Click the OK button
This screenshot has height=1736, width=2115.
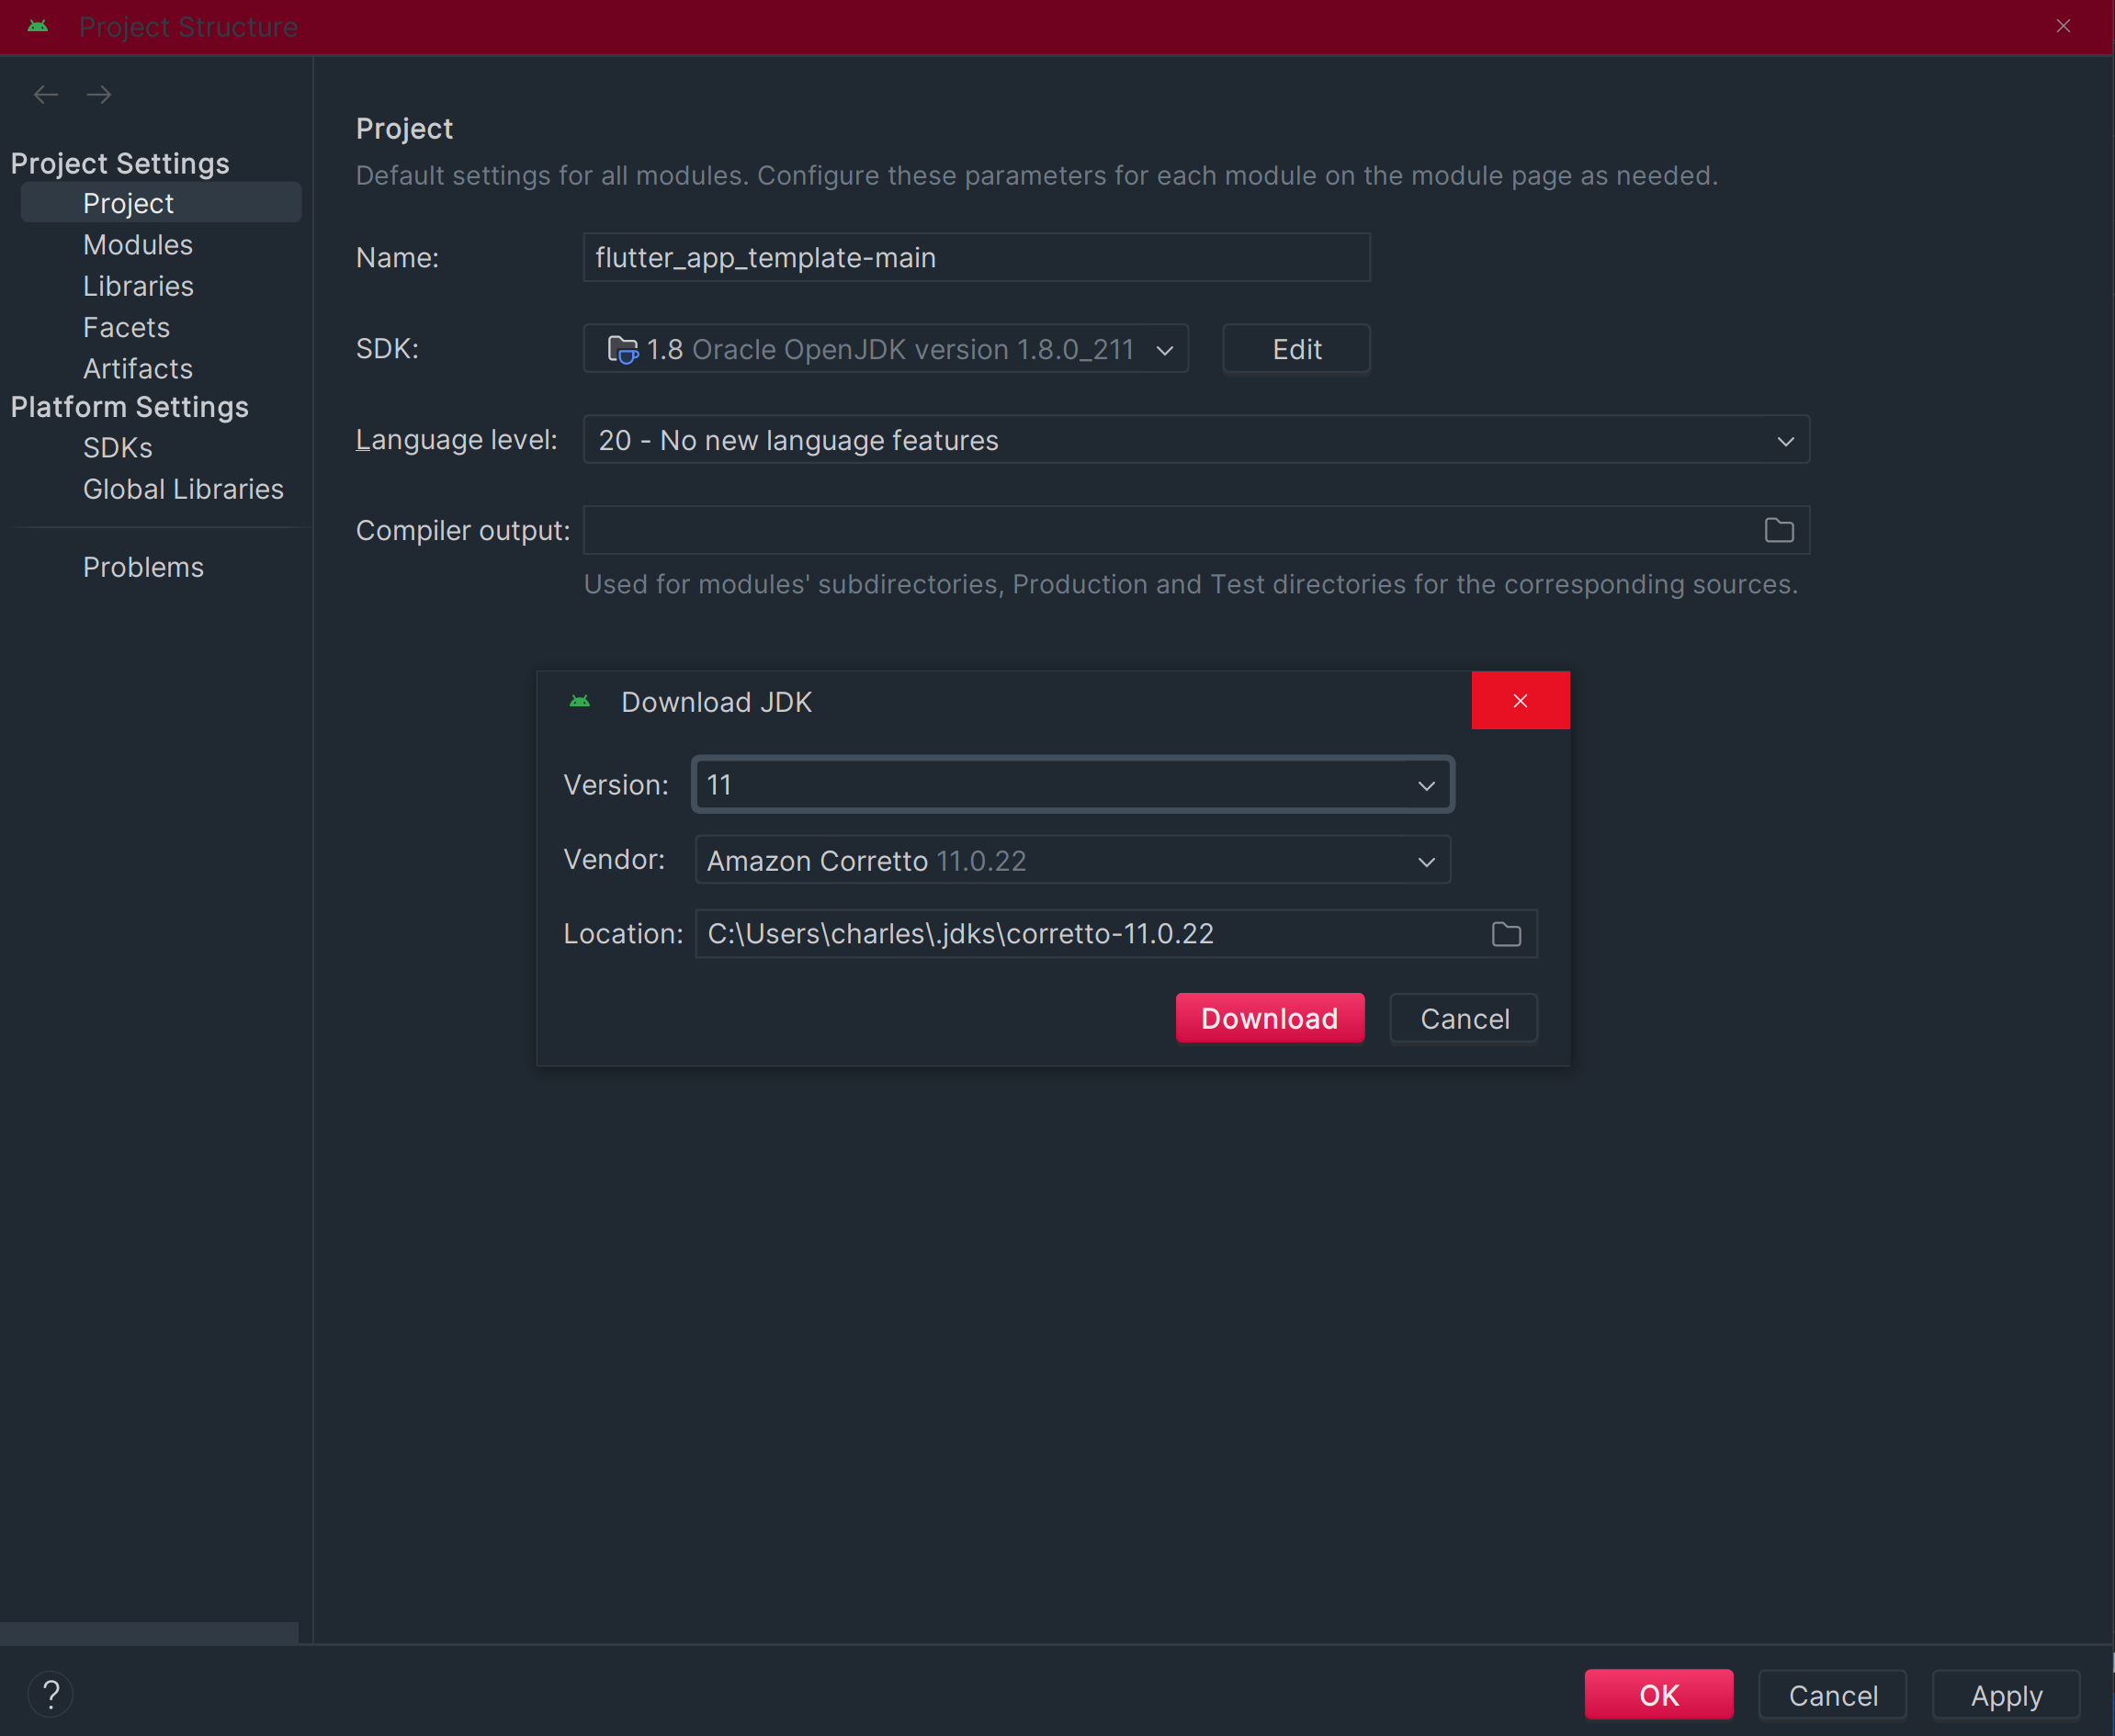1658,1695
